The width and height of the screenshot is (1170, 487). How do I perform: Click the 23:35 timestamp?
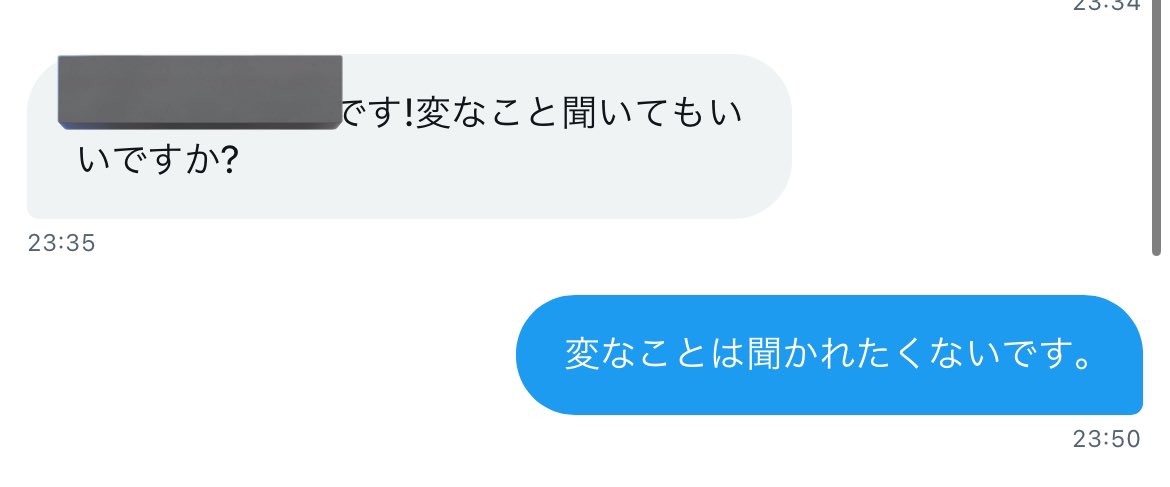(x=62, y=243)
